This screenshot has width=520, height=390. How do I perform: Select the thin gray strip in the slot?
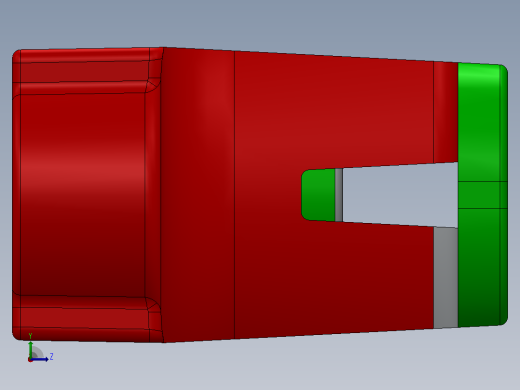pyautogui.click(x=339, y=195)
